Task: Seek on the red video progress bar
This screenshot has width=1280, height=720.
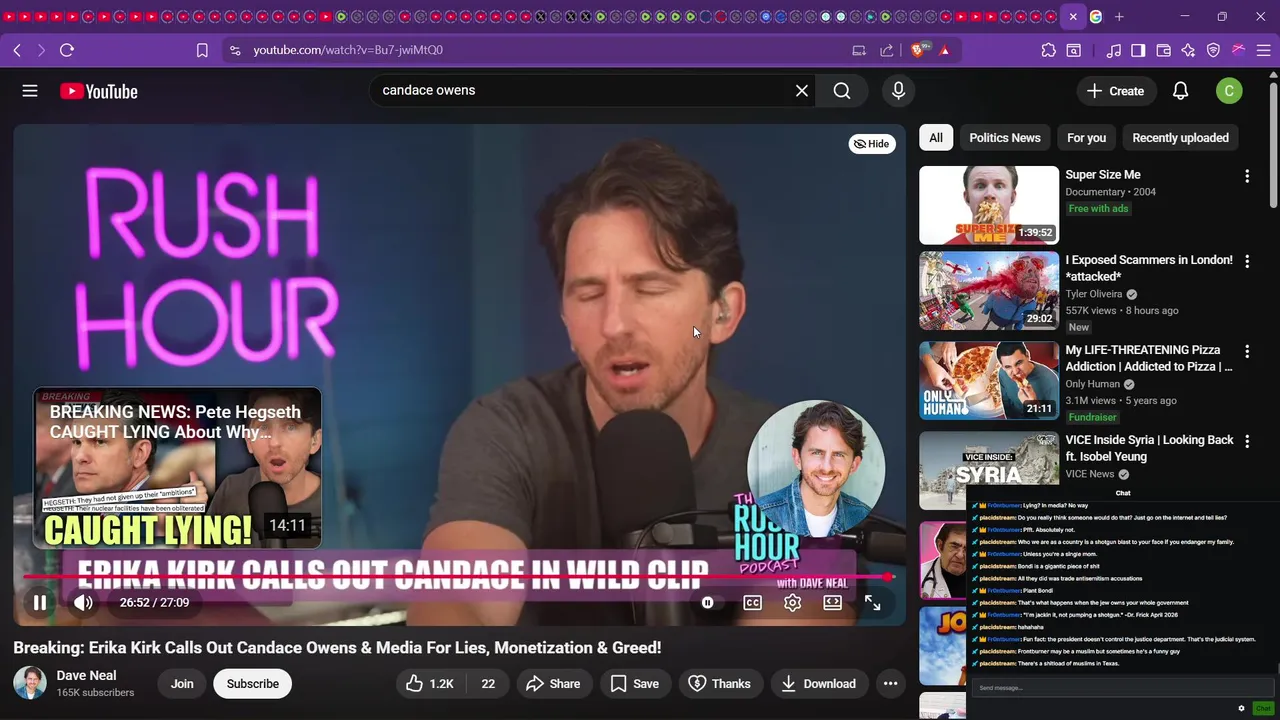Action: pos(458,577)
